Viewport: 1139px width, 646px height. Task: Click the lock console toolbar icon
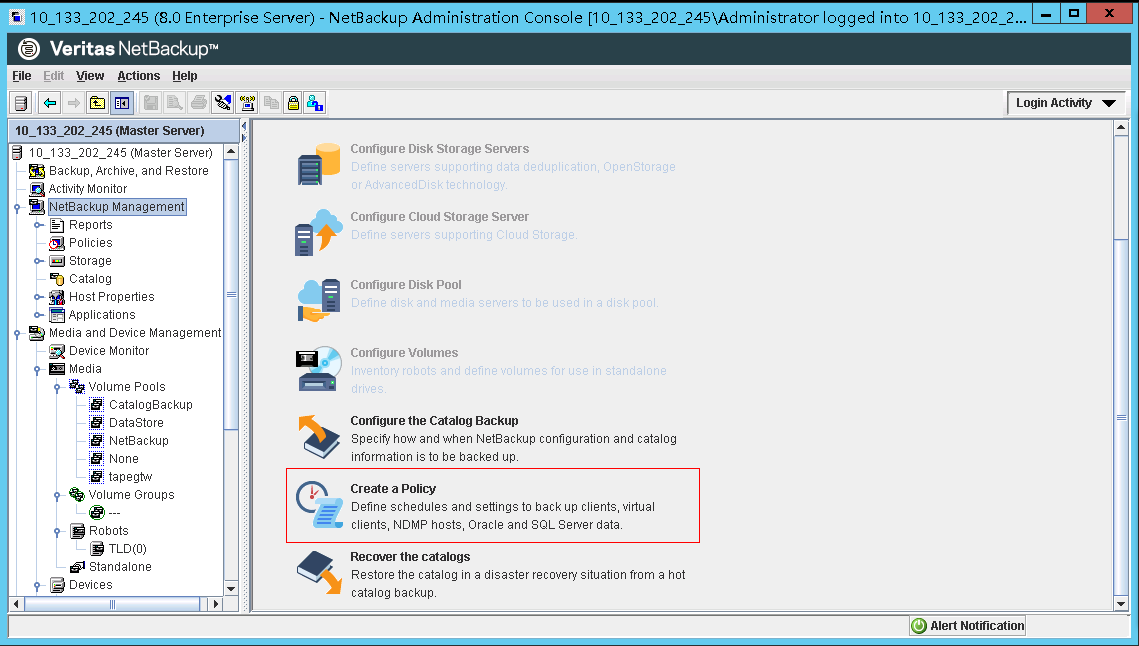292,102
